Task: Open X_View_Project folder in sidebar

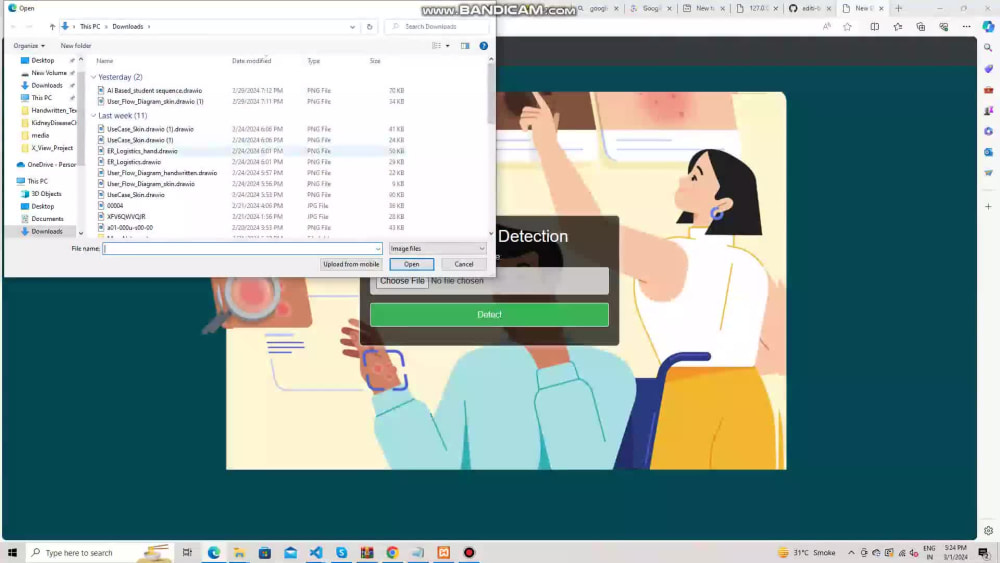Action: (x=52, y=148)
